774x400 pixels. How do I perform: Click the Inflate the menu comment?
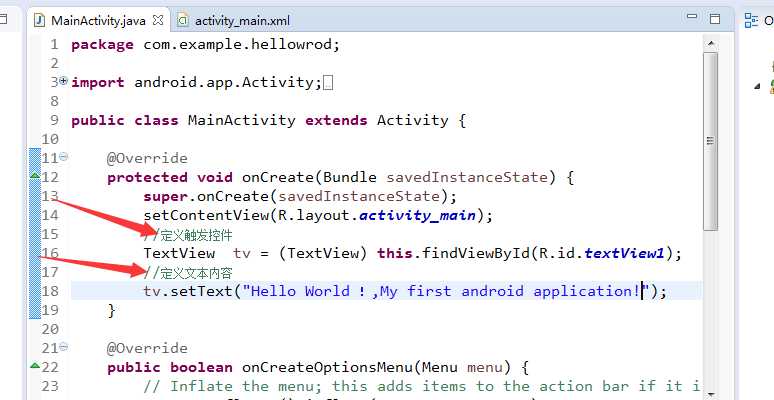422,386
